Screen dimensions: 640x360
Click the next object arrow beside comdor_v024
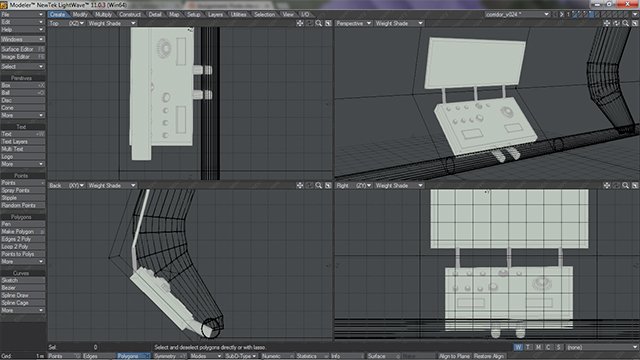562,14
